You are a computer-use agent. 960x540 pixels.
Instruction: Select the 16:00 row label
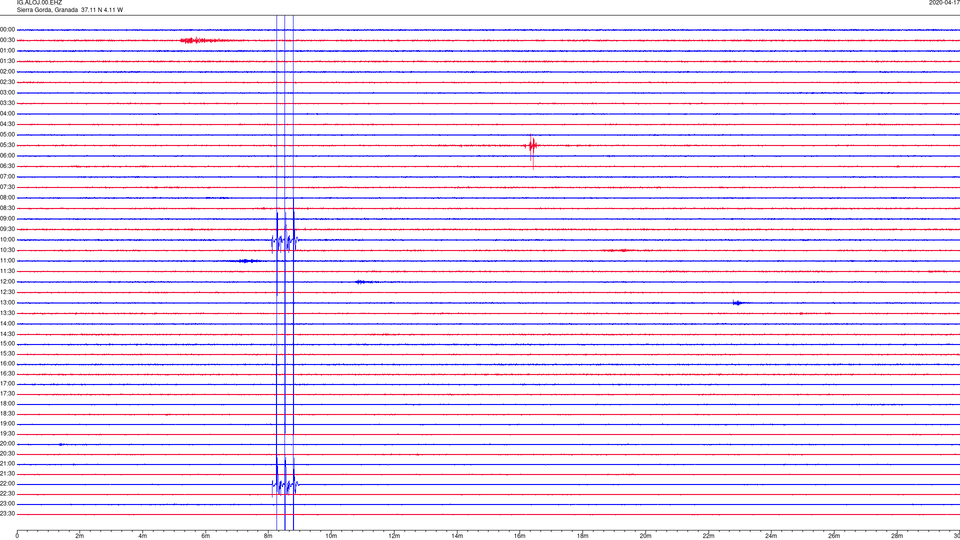(7, 363)
